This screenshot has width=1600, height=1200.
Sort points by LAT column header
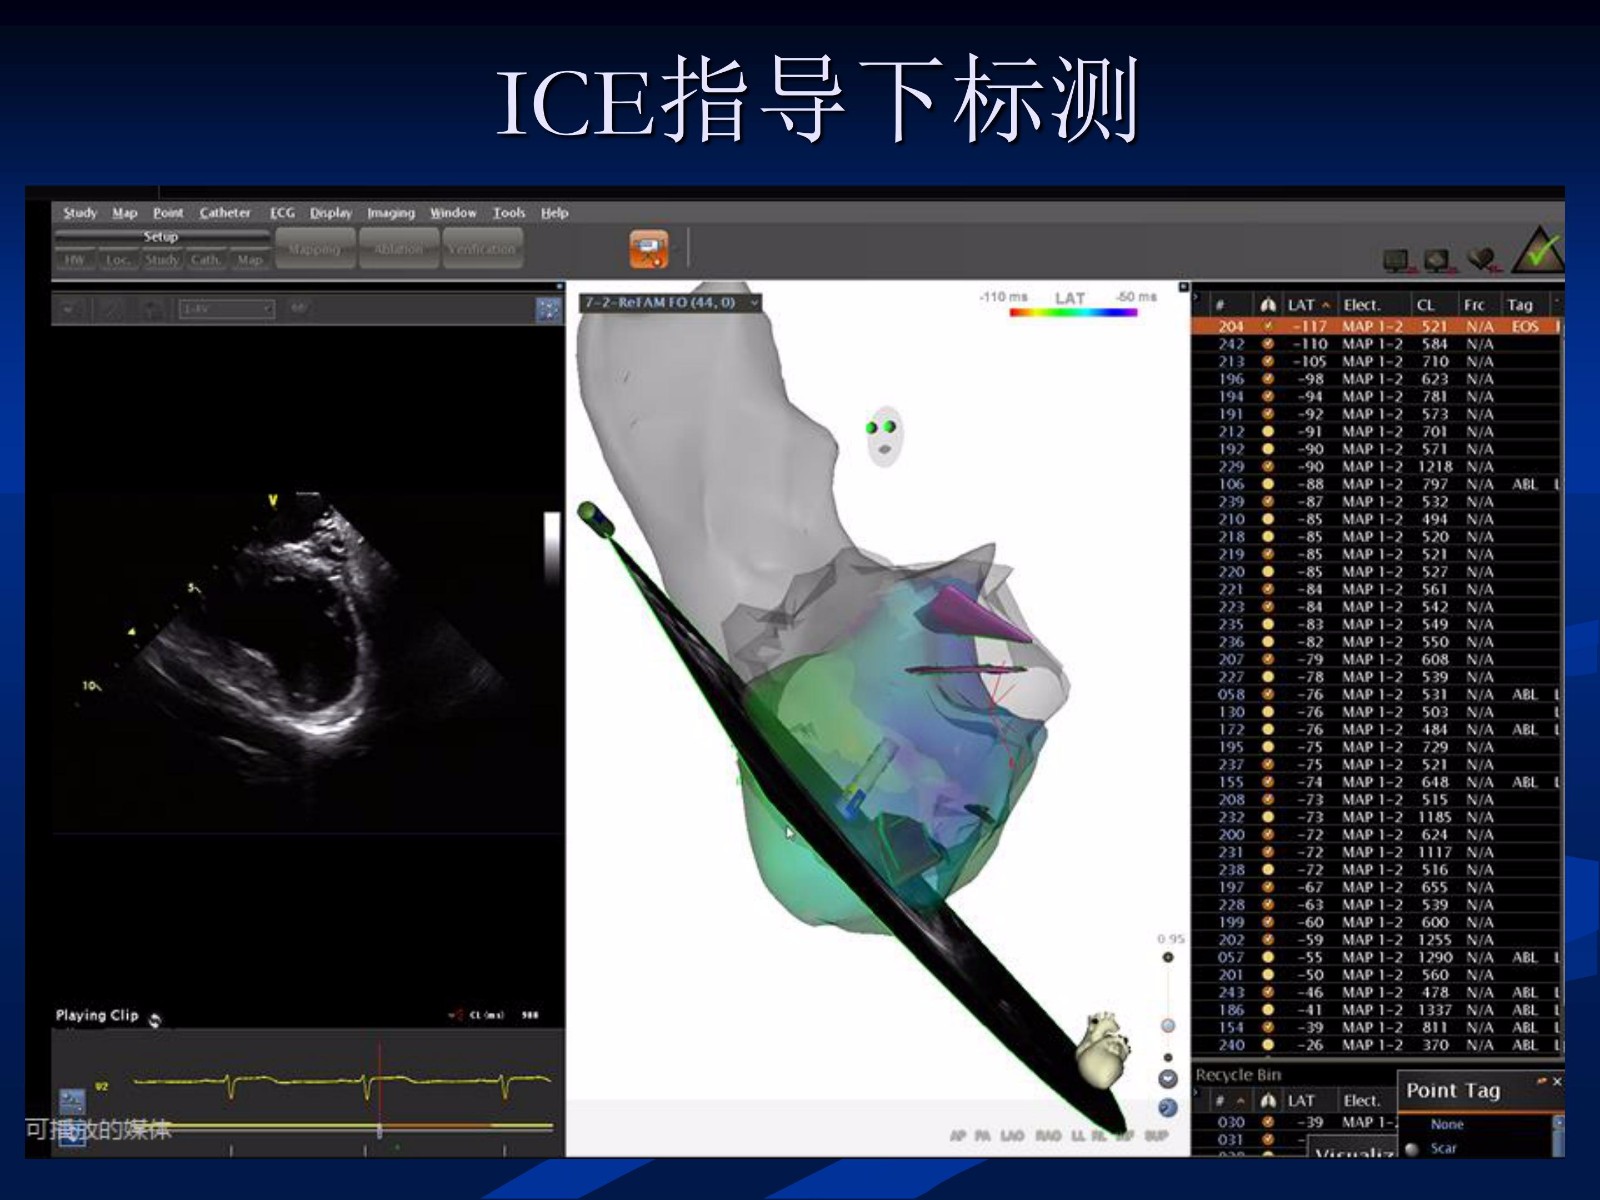click(x=1308, y=305)
